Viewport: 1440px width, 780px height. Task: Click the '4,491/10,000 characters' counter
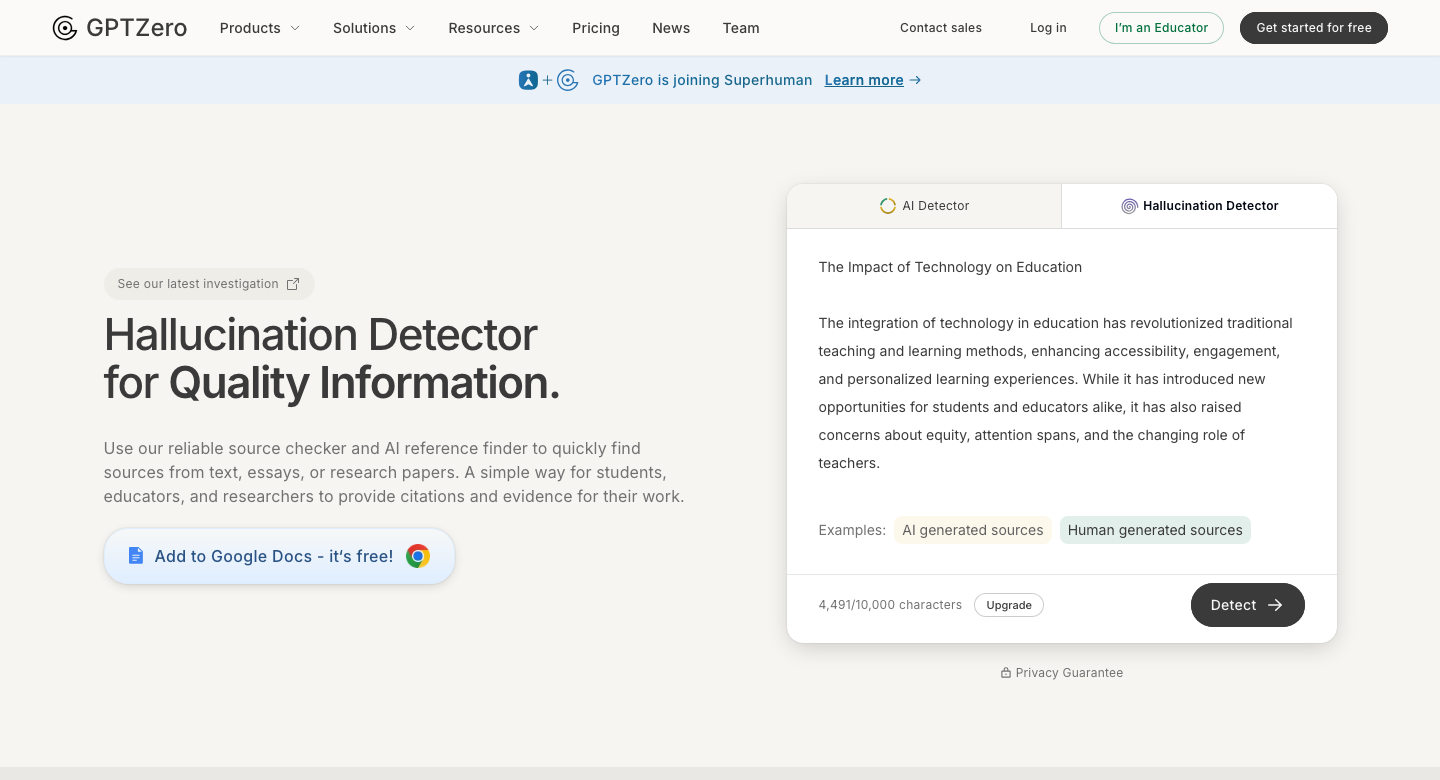890,605
